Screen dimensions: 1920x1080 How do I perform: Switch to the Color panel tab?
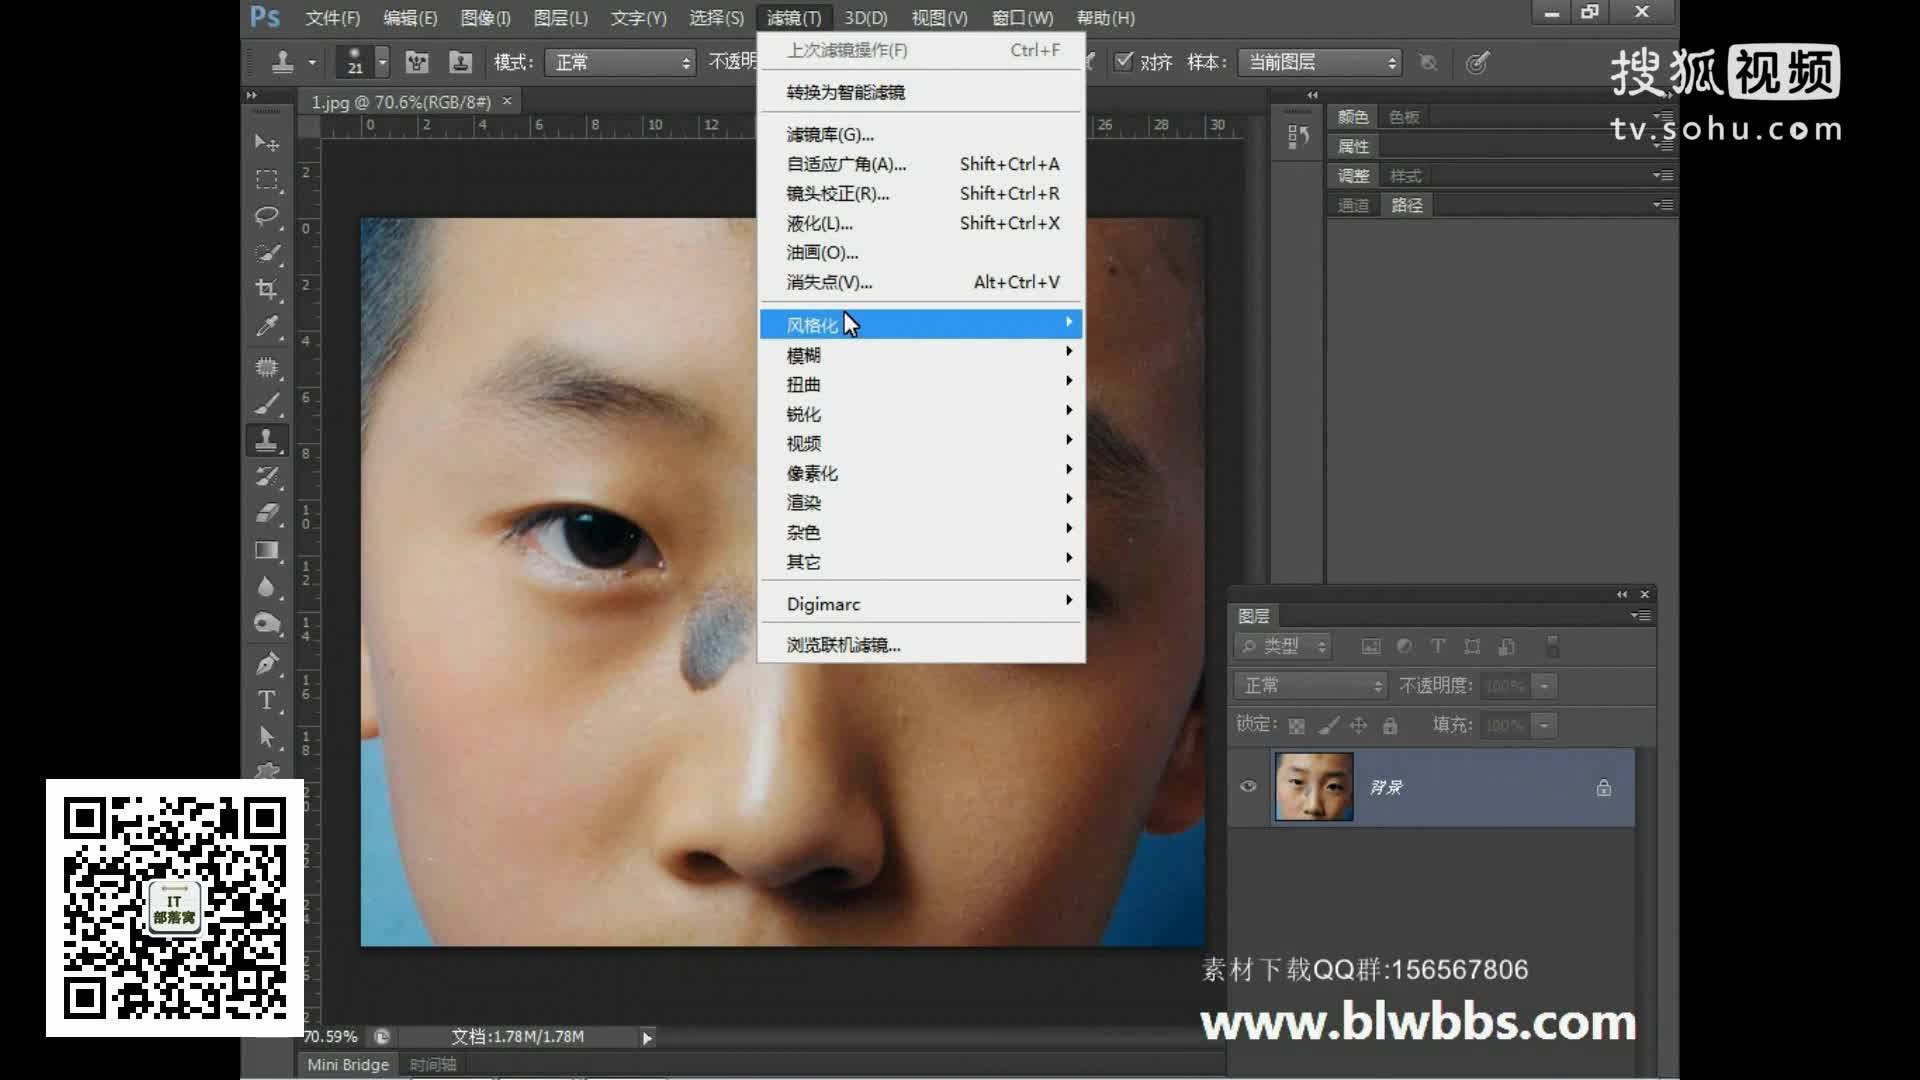[1353, 117]
